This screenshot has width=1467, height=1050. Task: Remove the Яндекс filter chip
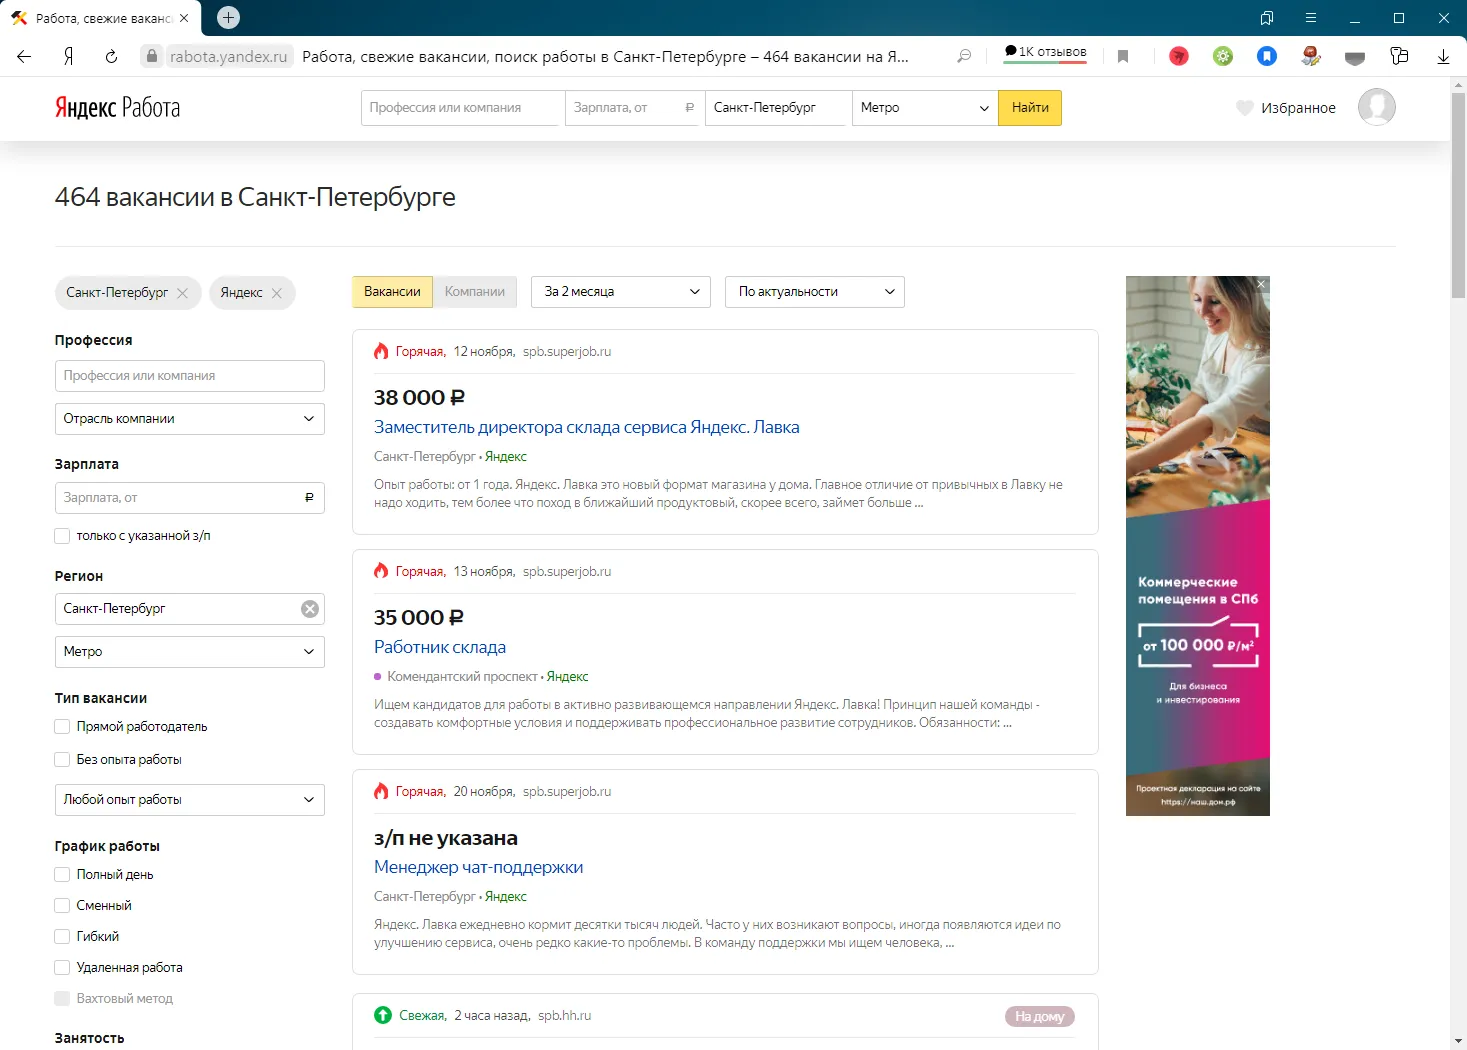(277, 293)
